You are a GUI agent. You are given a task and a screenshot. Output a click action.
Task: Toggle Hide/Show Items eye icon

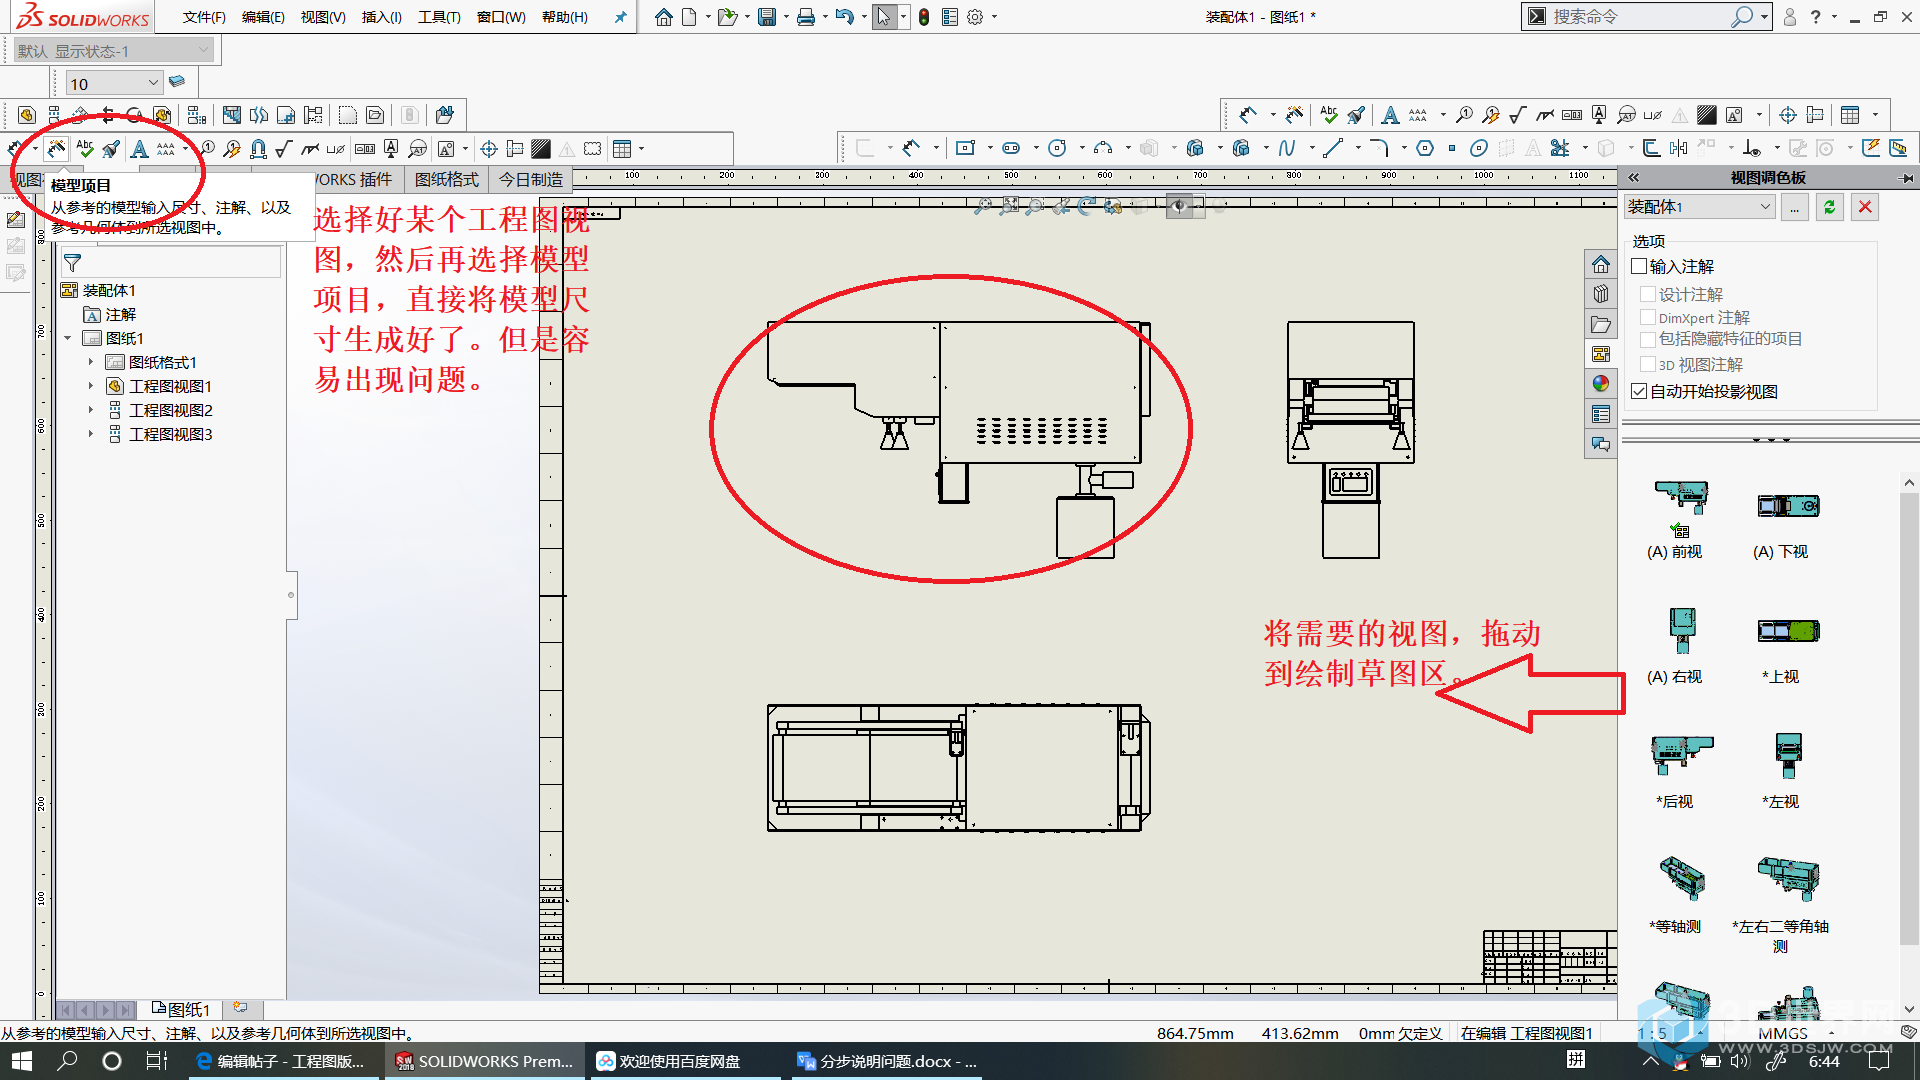(1179, 206)
